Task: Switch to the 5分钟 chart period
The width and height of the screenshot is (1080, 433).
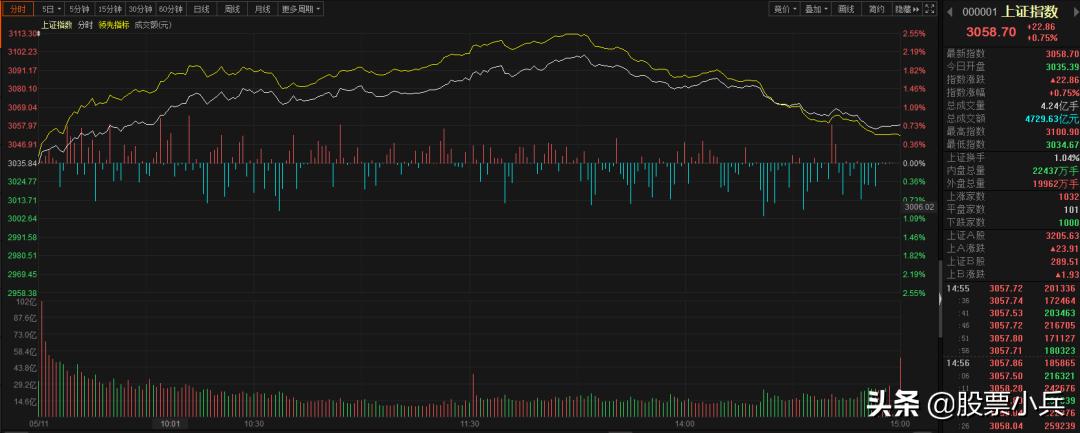Action: point(79,9)
